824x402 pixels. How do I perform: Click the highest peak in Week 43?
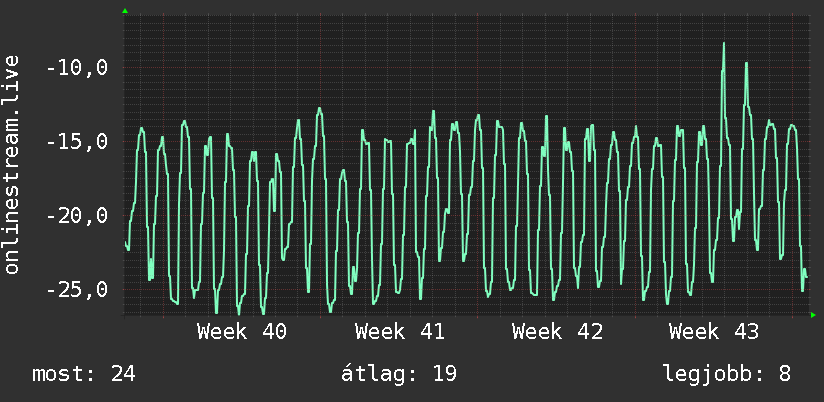pos(724,44)
